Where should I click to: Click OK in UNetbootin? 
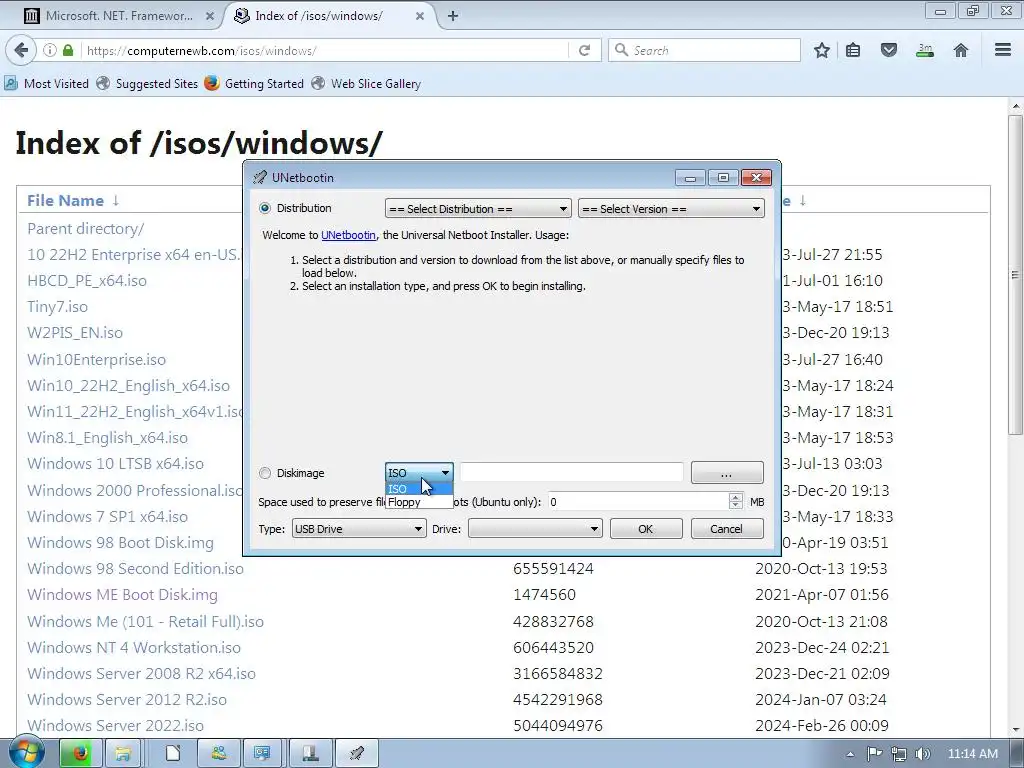[x=646, y=529]
